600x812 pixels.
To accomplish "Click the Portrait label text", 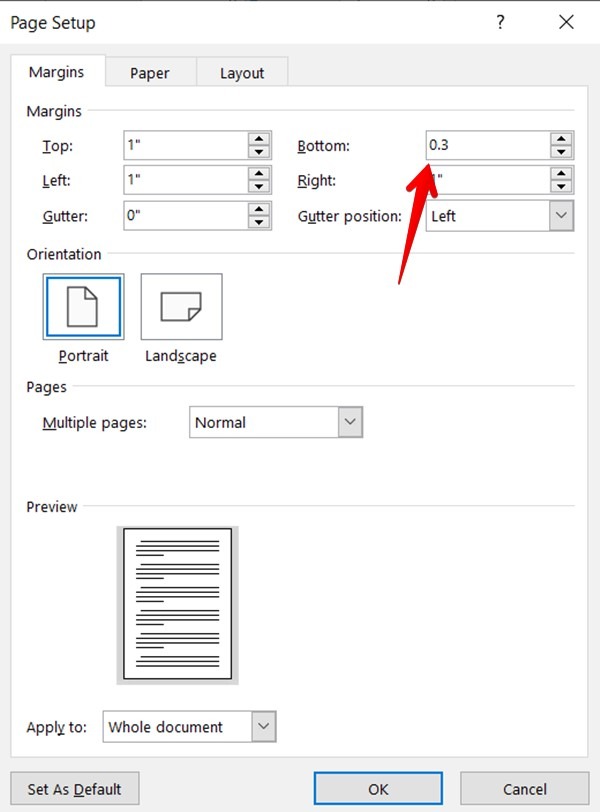I will coord(83,356).
